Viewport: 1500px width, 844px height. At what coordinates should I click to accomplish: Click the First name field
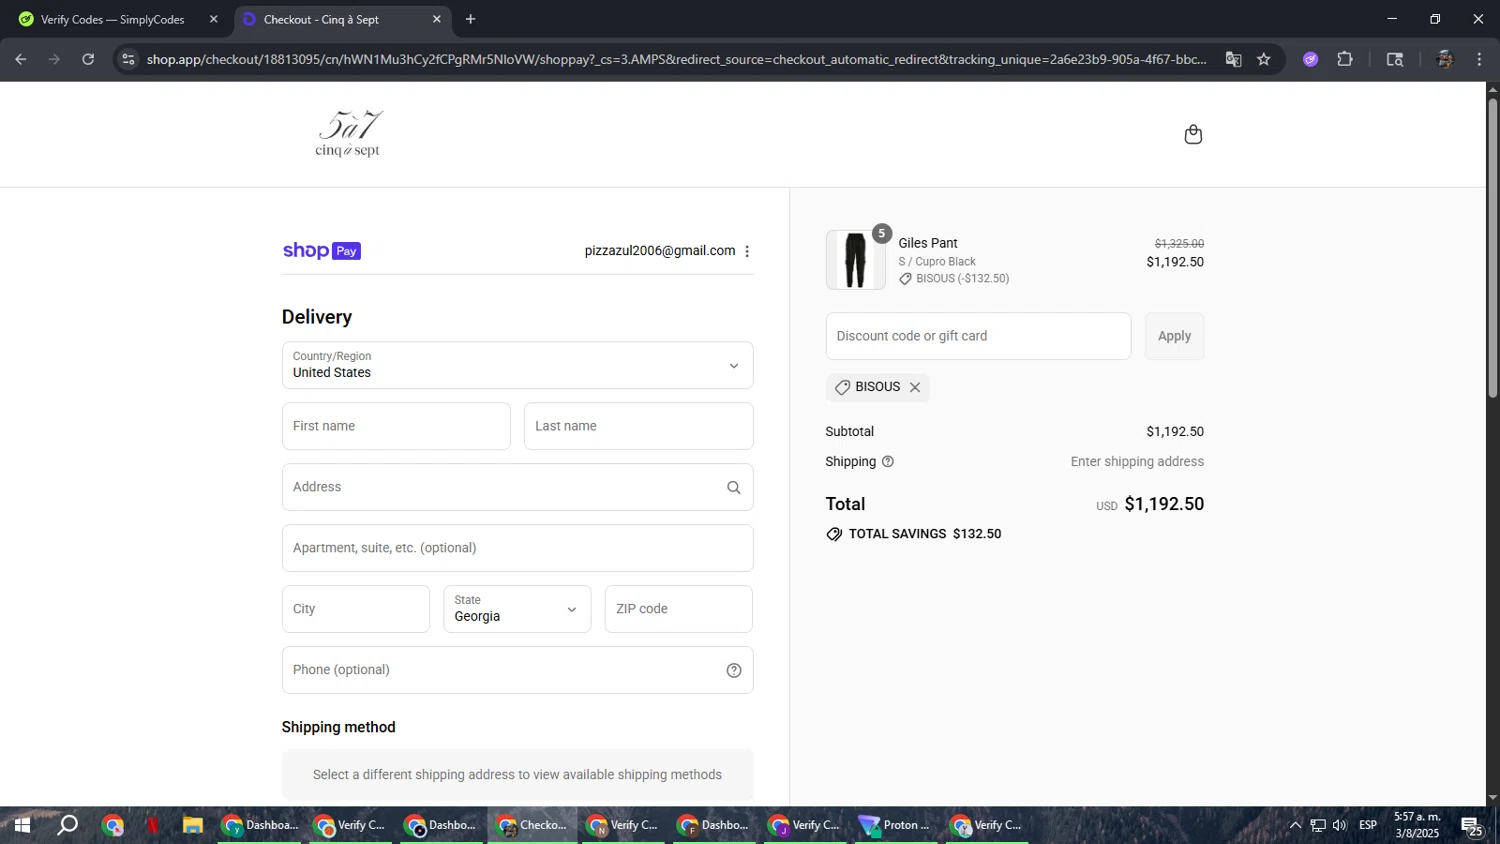[396, 426]
